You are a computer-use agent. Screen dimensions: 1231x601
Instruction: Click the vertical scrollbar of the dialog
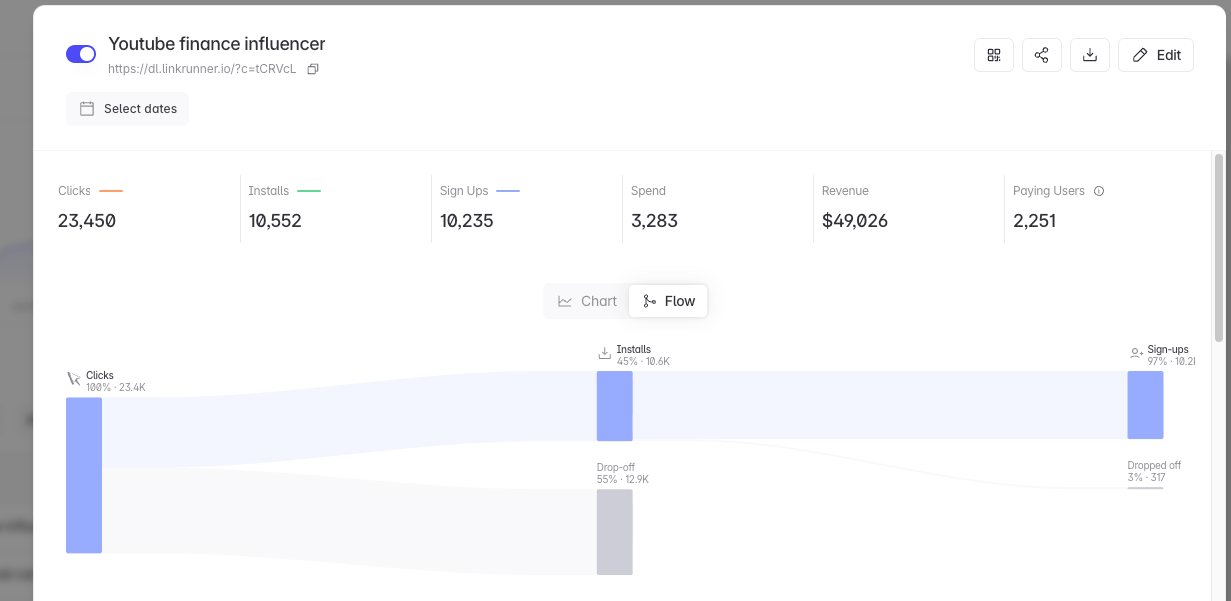1218,247
